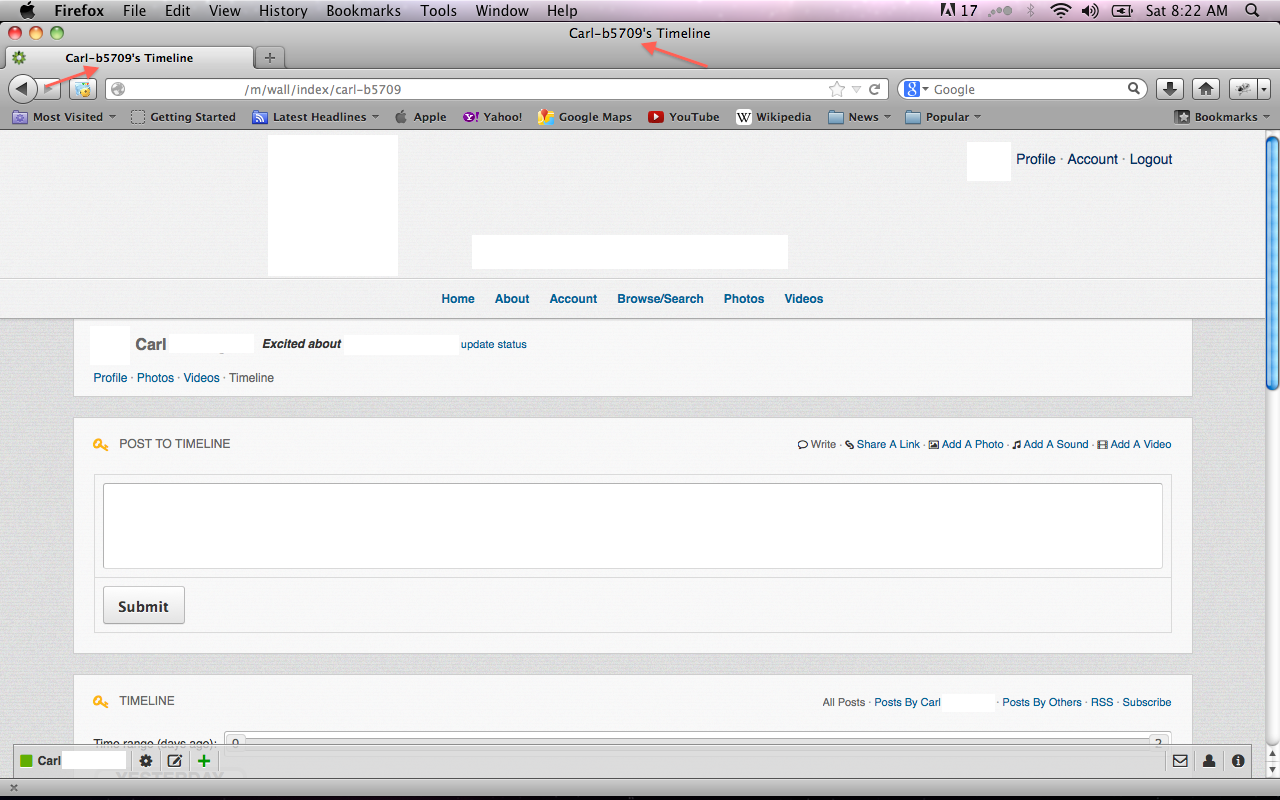Open the News bookmarks folder
The height and width of the screenshot is (800, 1280).
860,117
